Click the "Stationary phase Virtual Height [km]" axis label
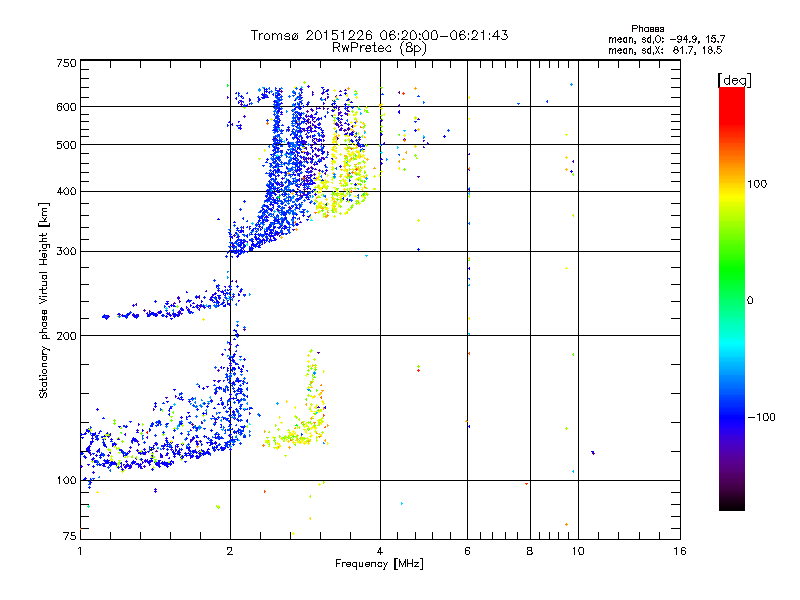Viewport: 800px width, 600px height. tap(44, 300)
